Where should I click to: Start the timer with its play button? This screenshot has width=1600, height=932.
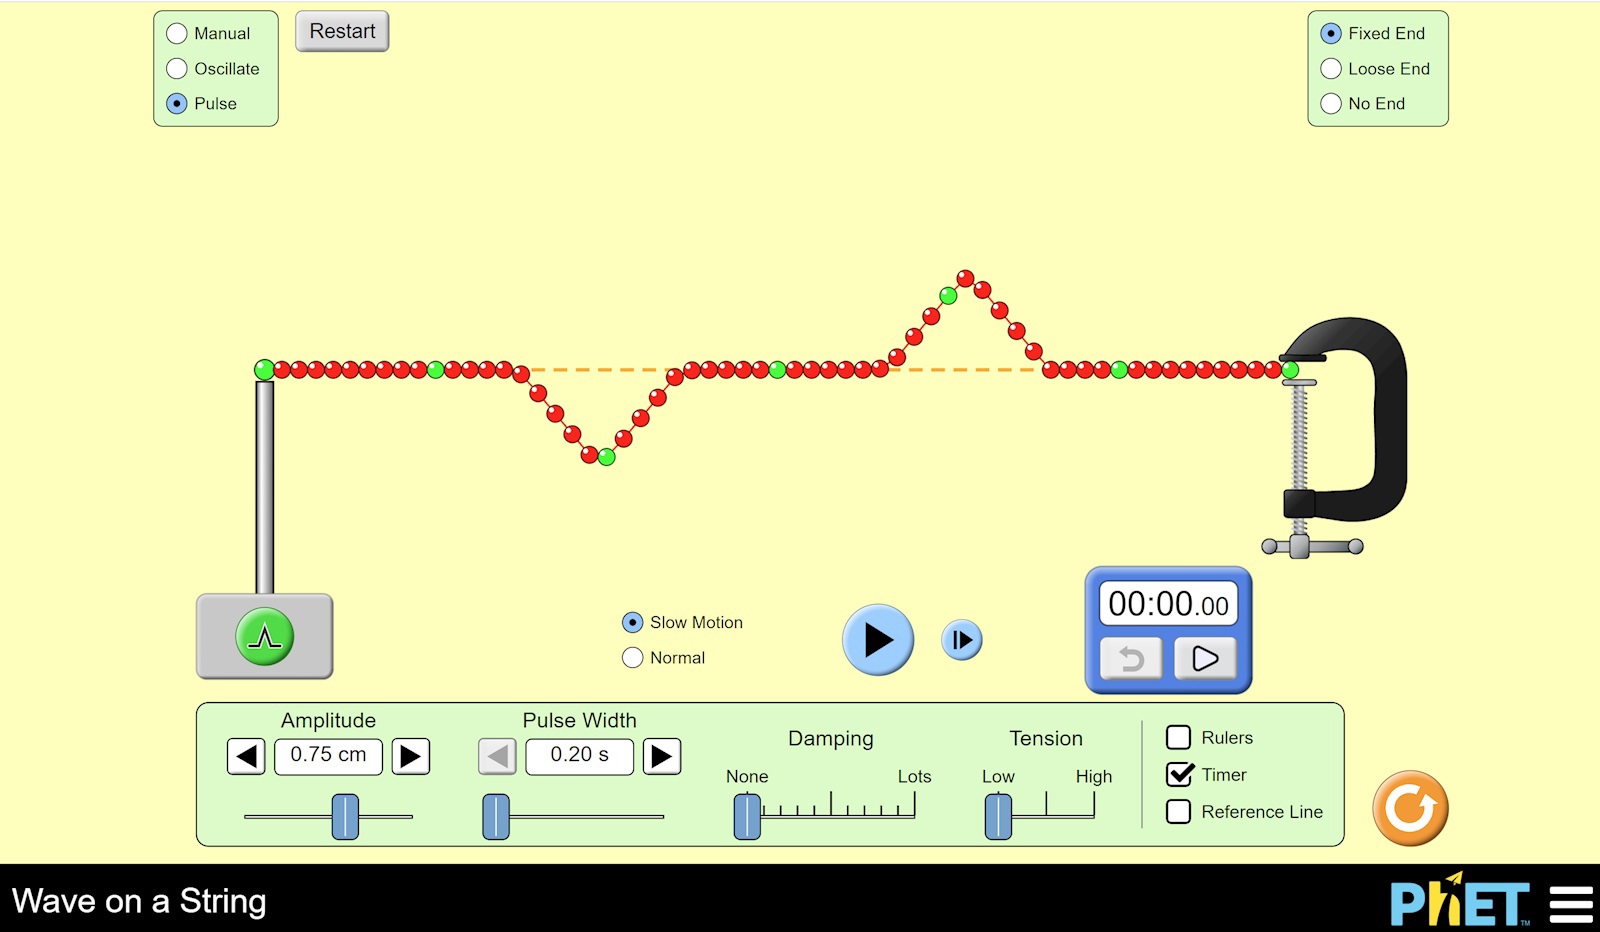[x=1205, y=658]
